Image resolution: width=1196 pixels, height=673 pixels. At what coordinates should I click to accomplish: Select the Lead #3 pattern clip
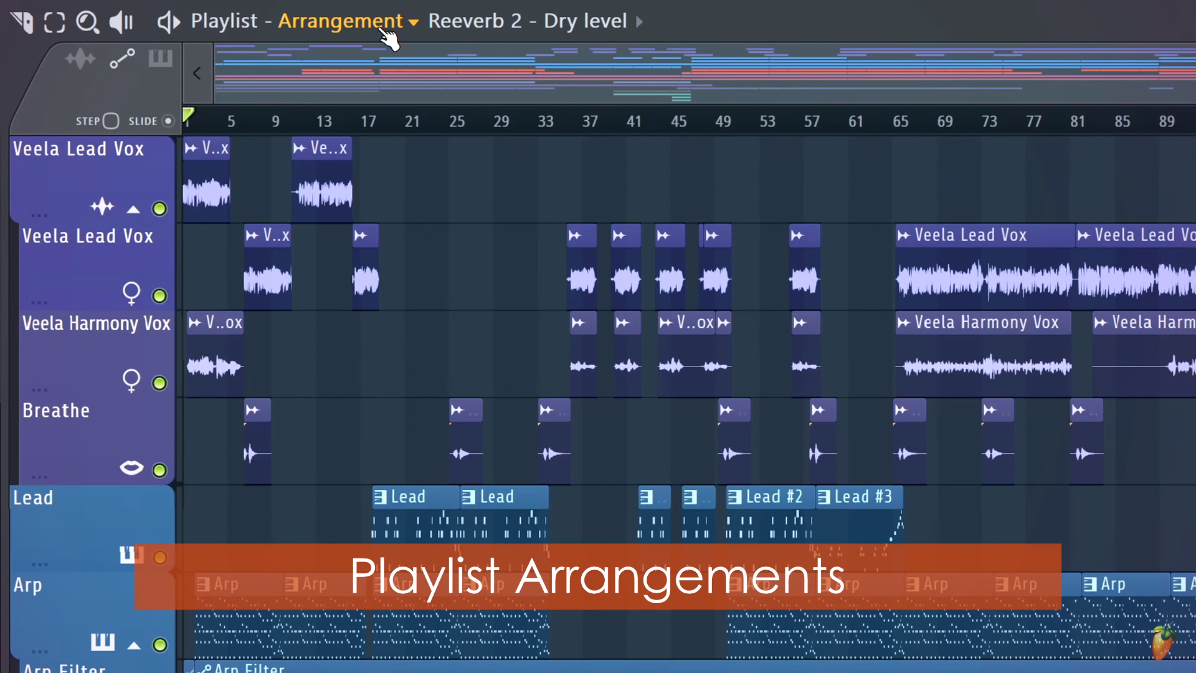(x=860, y=496)
